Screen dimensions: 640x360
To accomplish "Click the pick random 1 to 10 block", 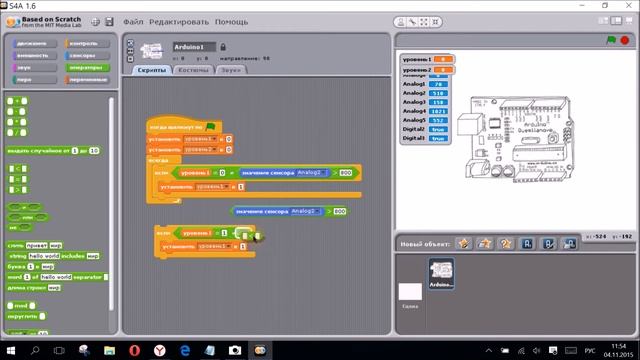I will tap(53, 151).
